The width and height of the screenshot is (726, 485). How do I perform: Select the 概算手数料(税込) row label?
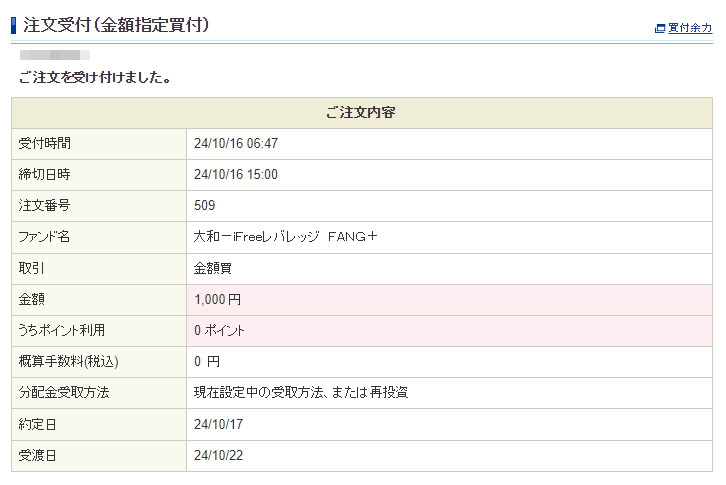click(75, 361)
